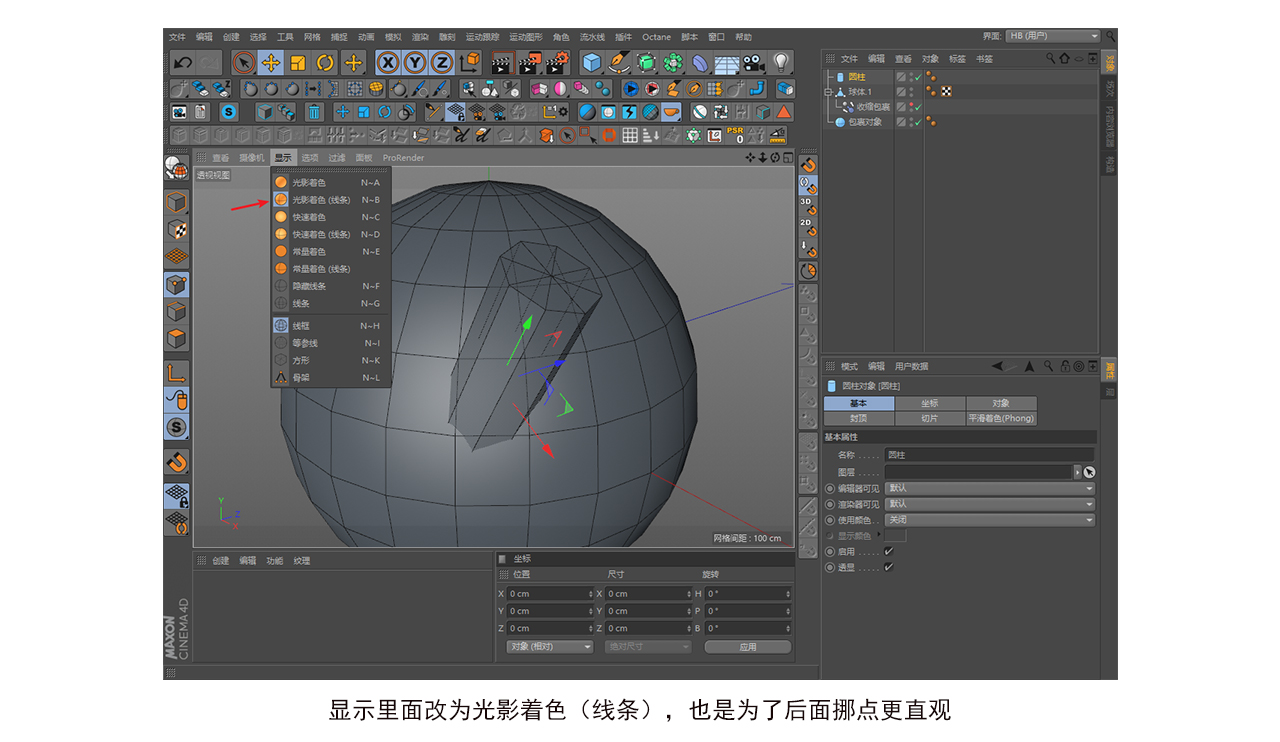Image resolution: width=1280 pixels, height=742 pixels.
Task: Toggle the green check for 收缩包裹
Action: point(917,107)
